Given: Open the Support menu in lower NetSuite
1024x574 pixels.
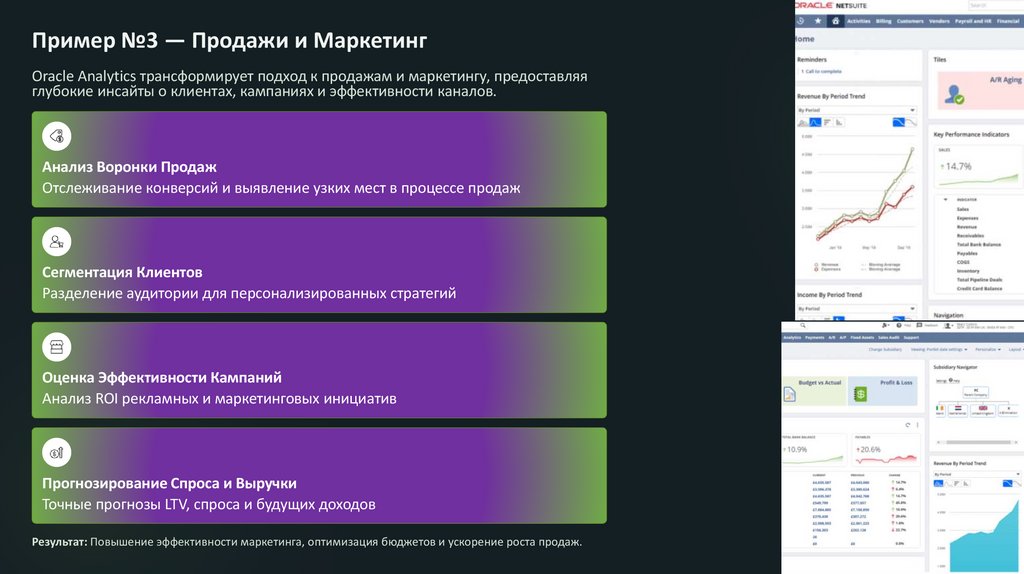Looking at the screenshot, I should coord(911,338).
